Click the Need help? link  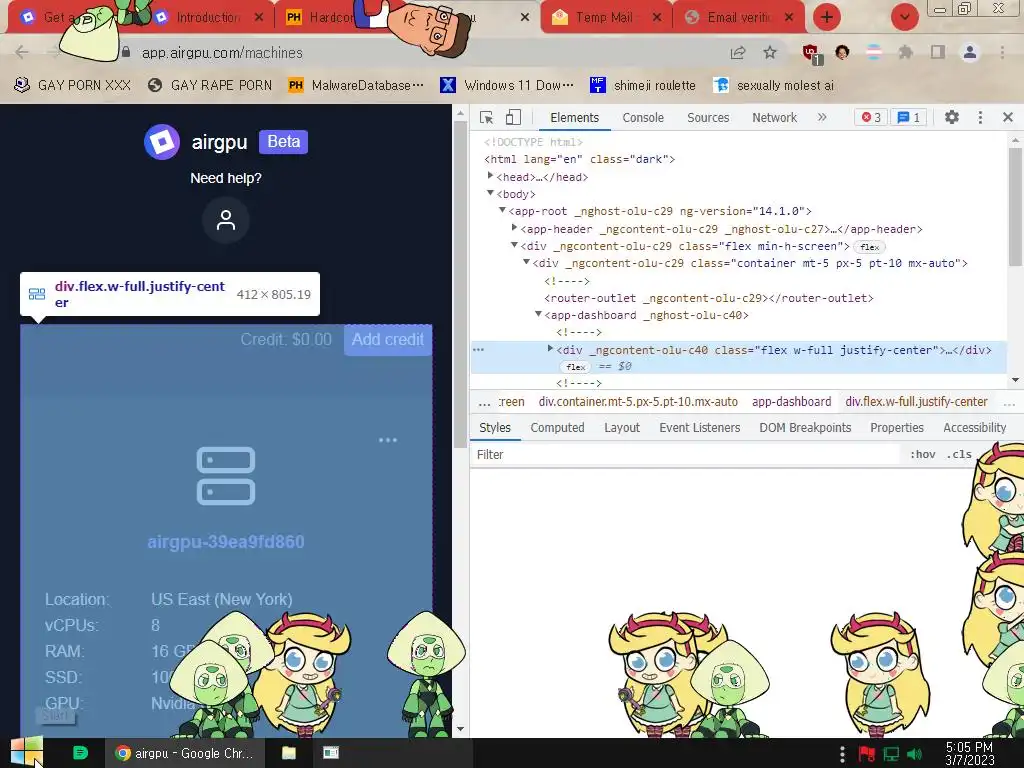226,178
